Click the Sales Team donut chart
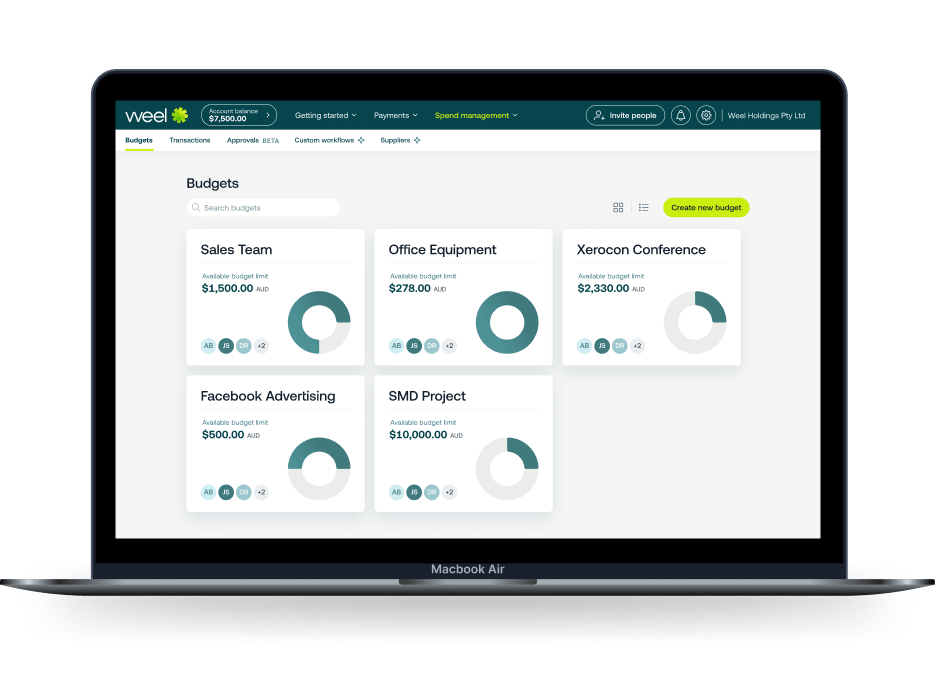Image resolution: width=935 pixels, height=693 pixels. [319, 322]
